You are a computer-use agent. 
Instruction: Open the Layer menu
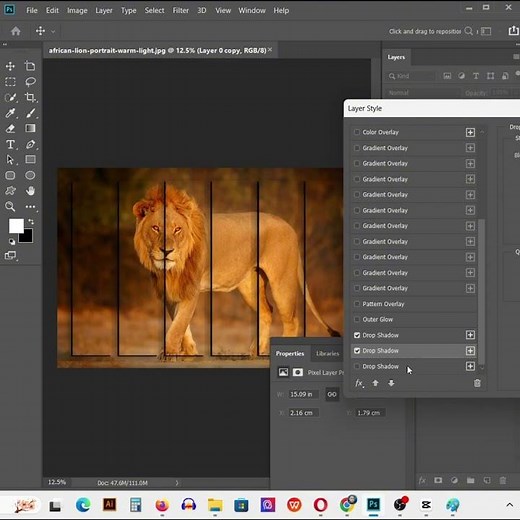[104, 10]
